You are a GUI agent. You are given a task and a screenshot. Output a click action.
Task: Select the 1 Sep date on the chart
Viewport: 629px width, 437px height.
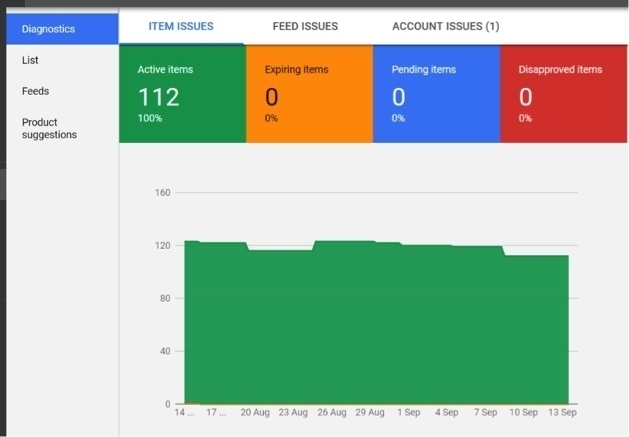[408, 412]
